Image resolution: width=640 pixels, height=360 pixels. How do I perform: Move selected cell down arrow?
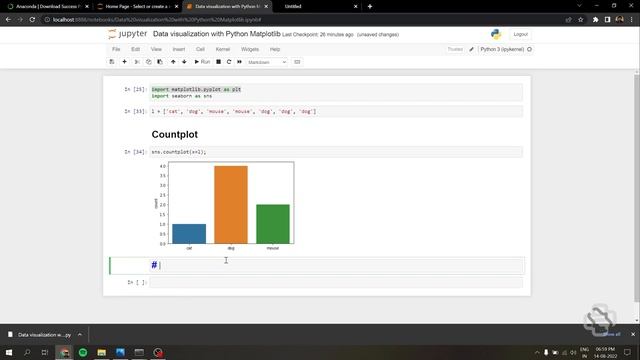184,62
